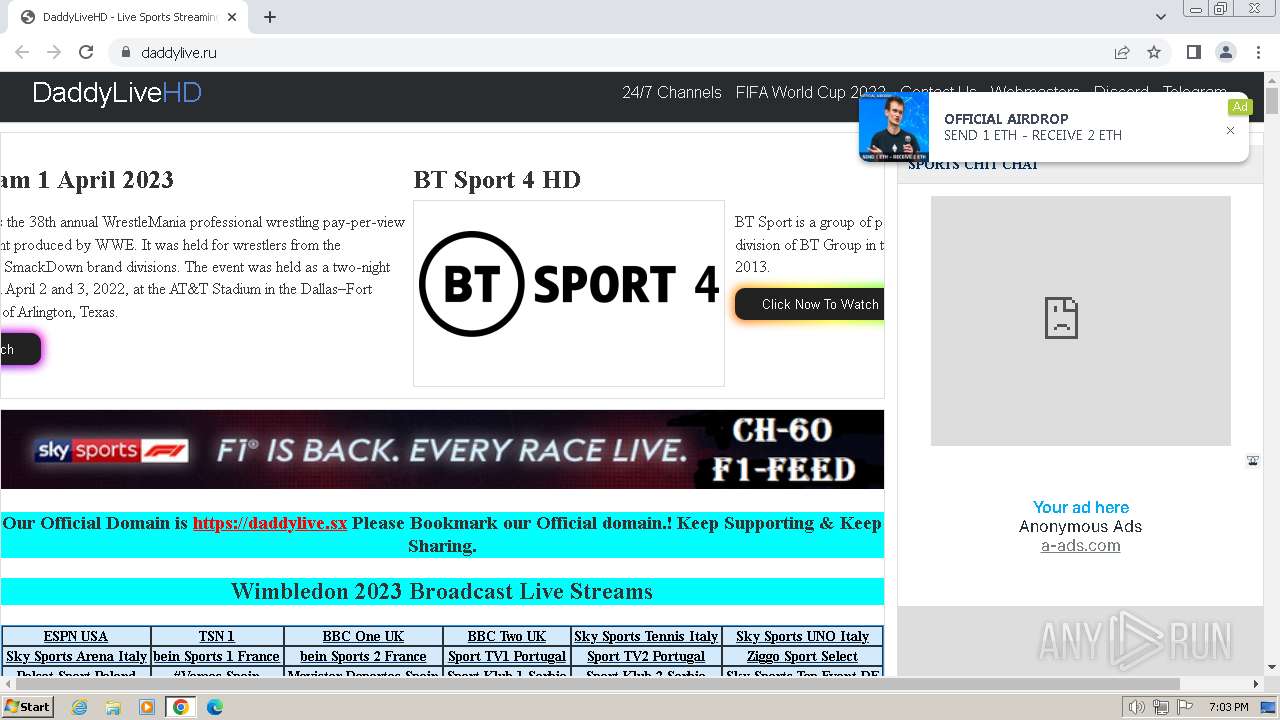Open File Explorer from the taskbar
Image resolution: width=1280 pixels, height=720 pixels.
[113, 707]
